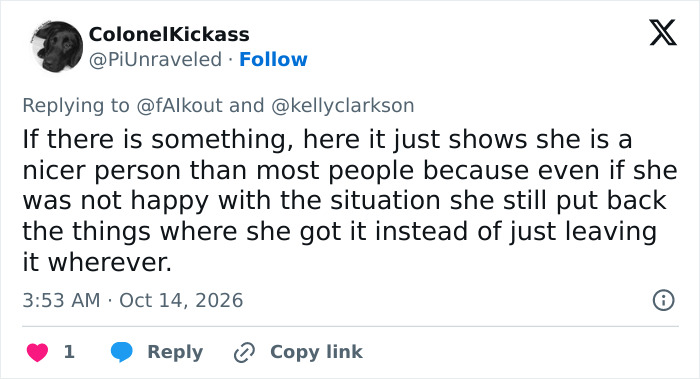
Task: Open the @fAIkout mention
Action: pos(179,106)
